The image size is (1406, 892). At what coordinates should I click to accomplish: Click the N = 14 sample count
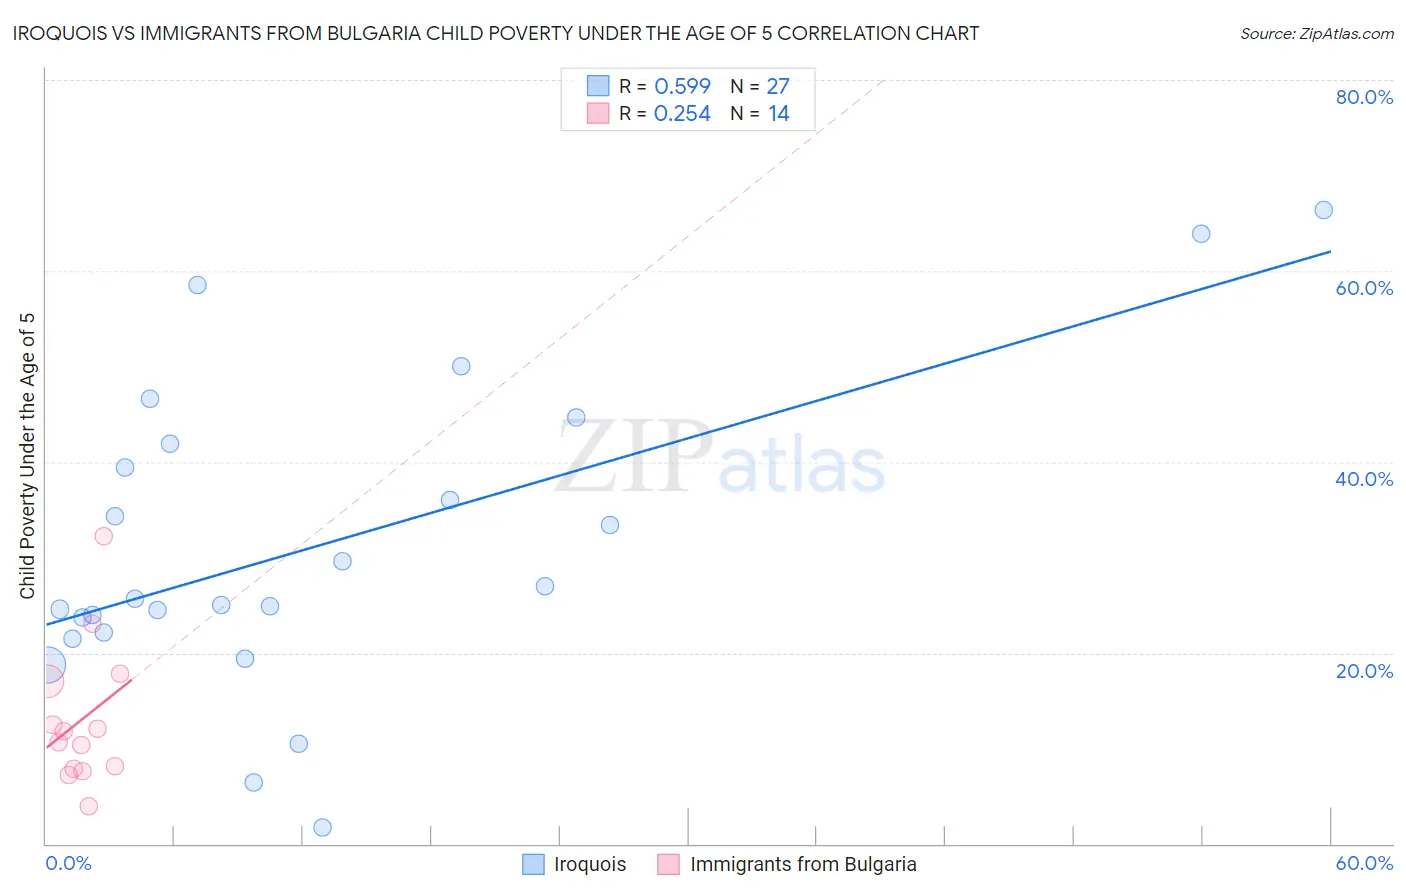[x=760, y=114]
